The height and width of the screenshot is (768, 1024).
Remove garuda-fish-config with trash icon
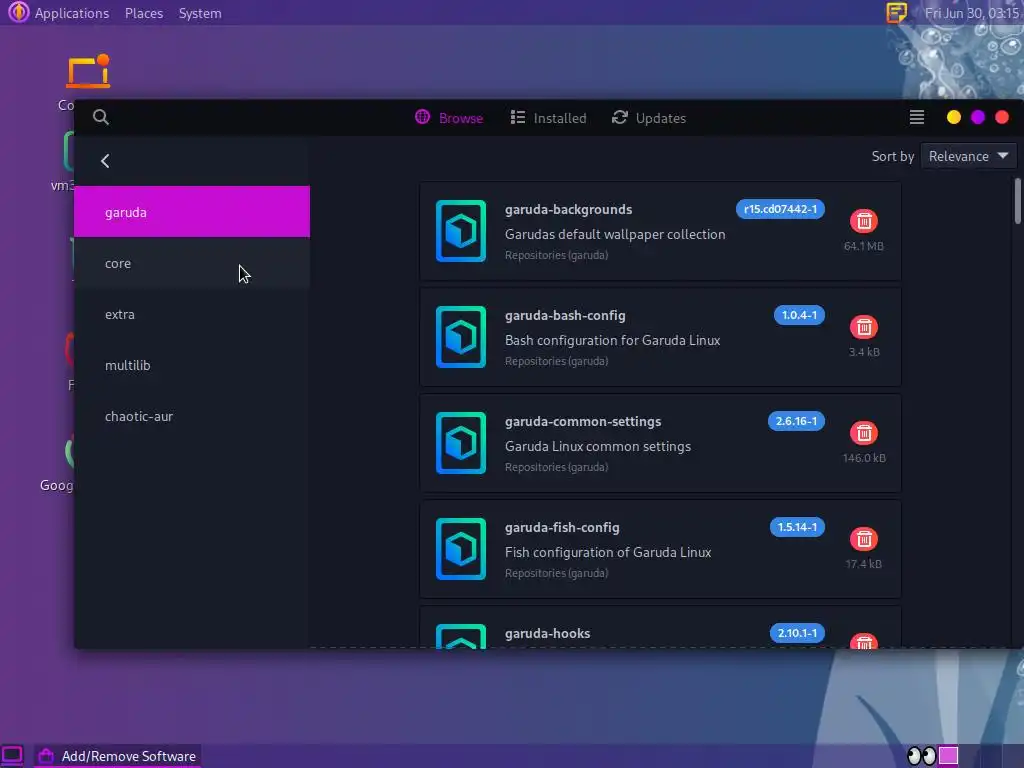863,539
